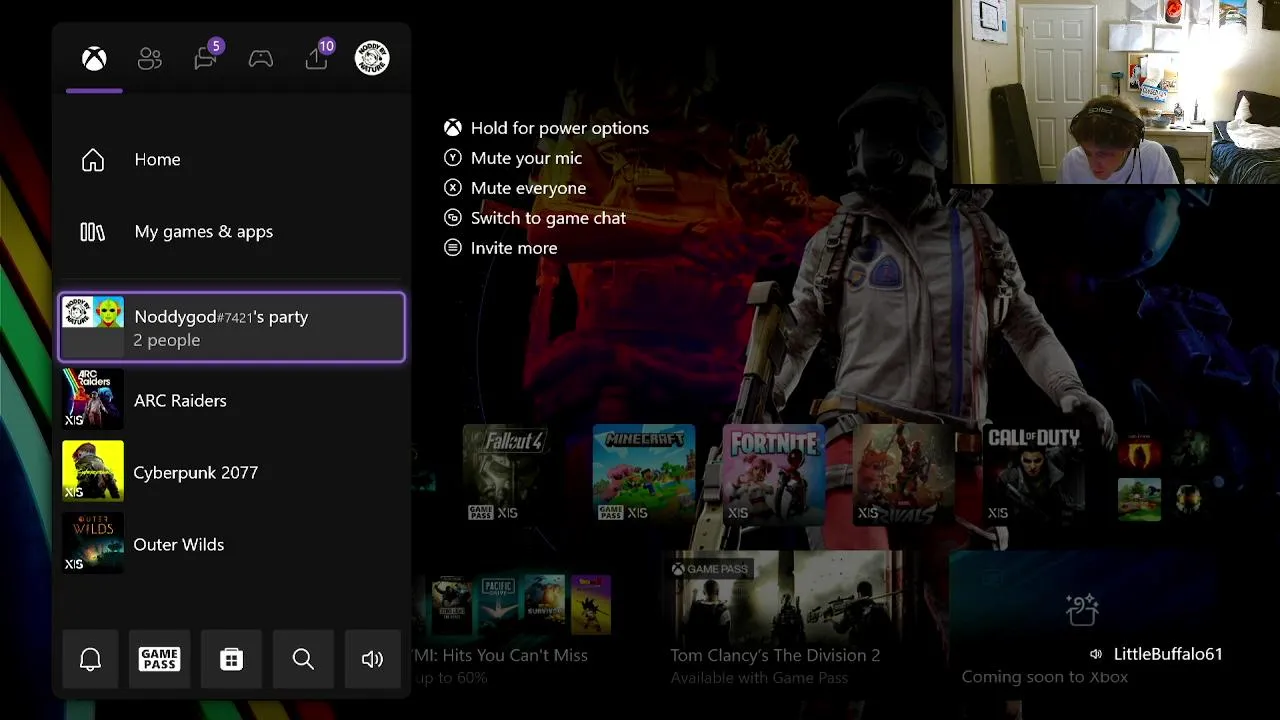Open Parties & chats tab with badge 5
This screenshot has width=1280, height=720.
pos(206,57)
